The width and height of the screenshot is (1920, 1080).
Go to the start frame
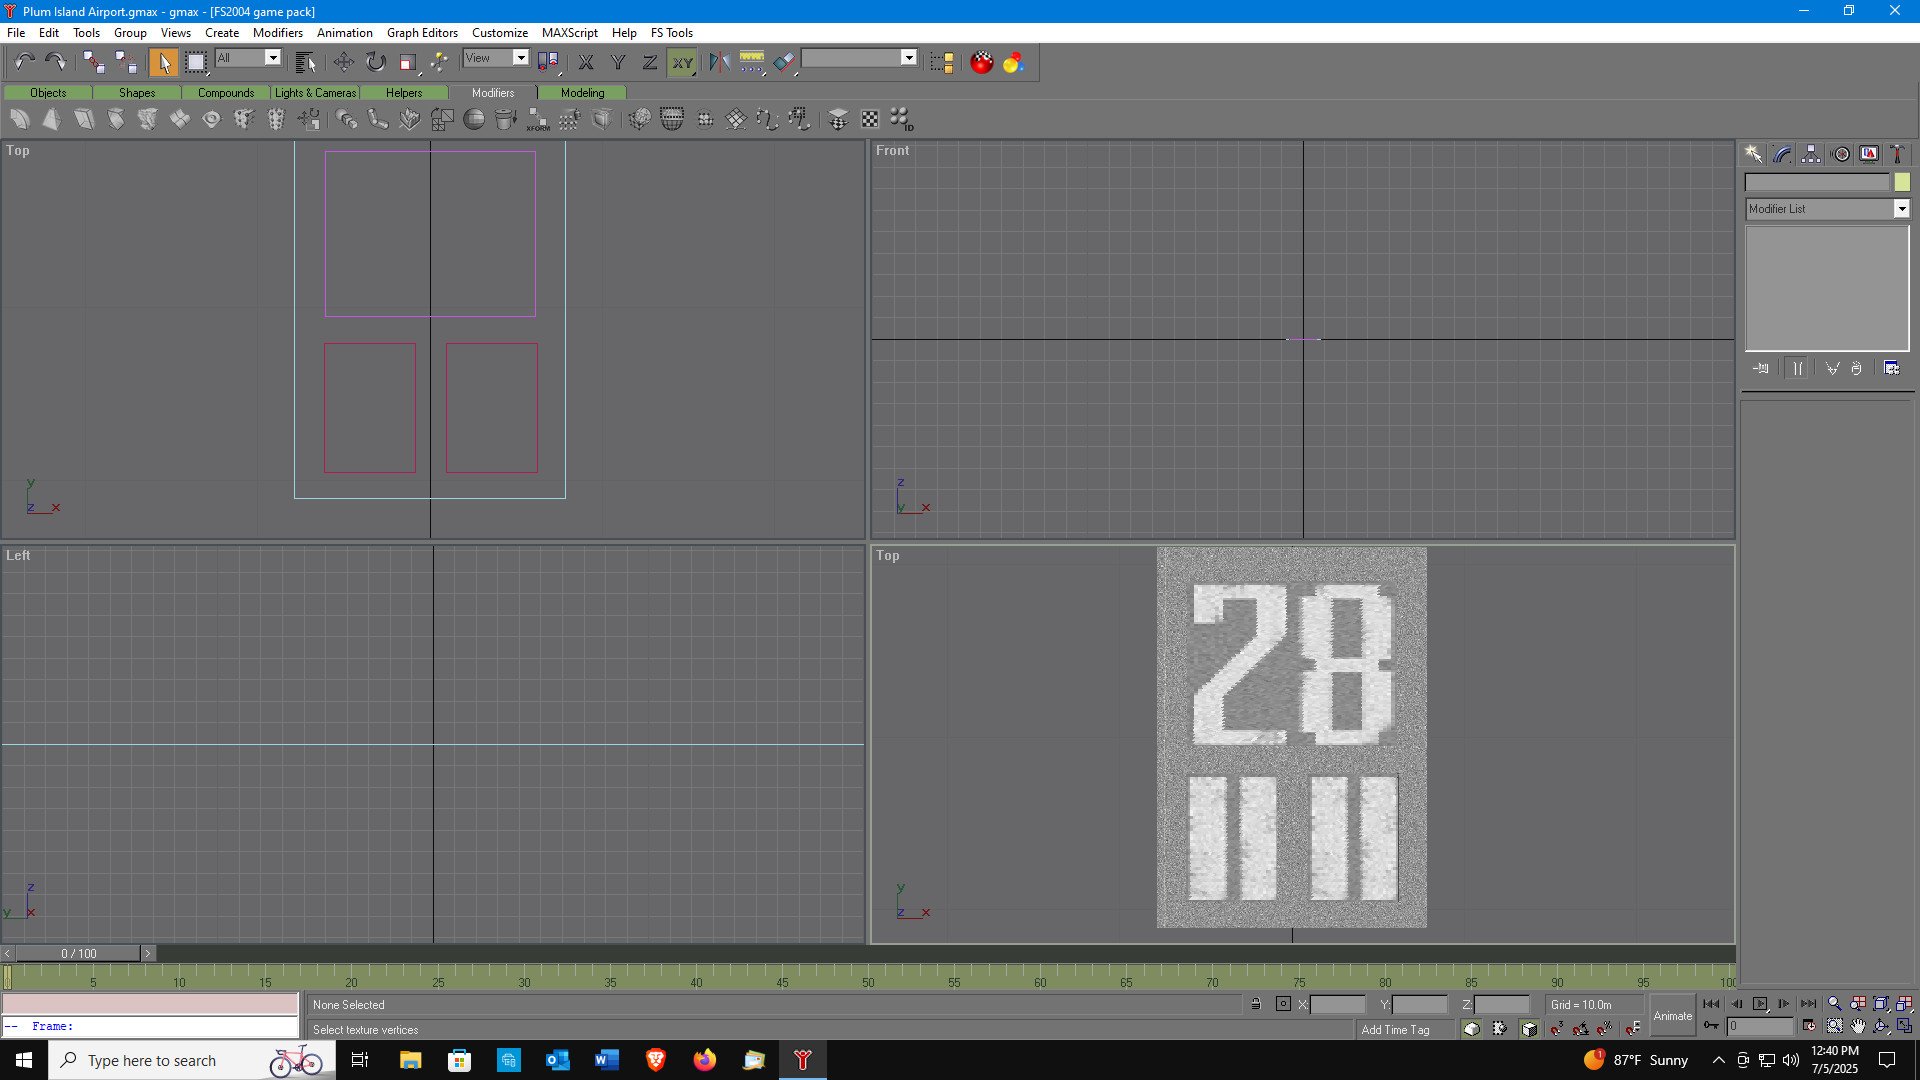coord(1711,1003)
